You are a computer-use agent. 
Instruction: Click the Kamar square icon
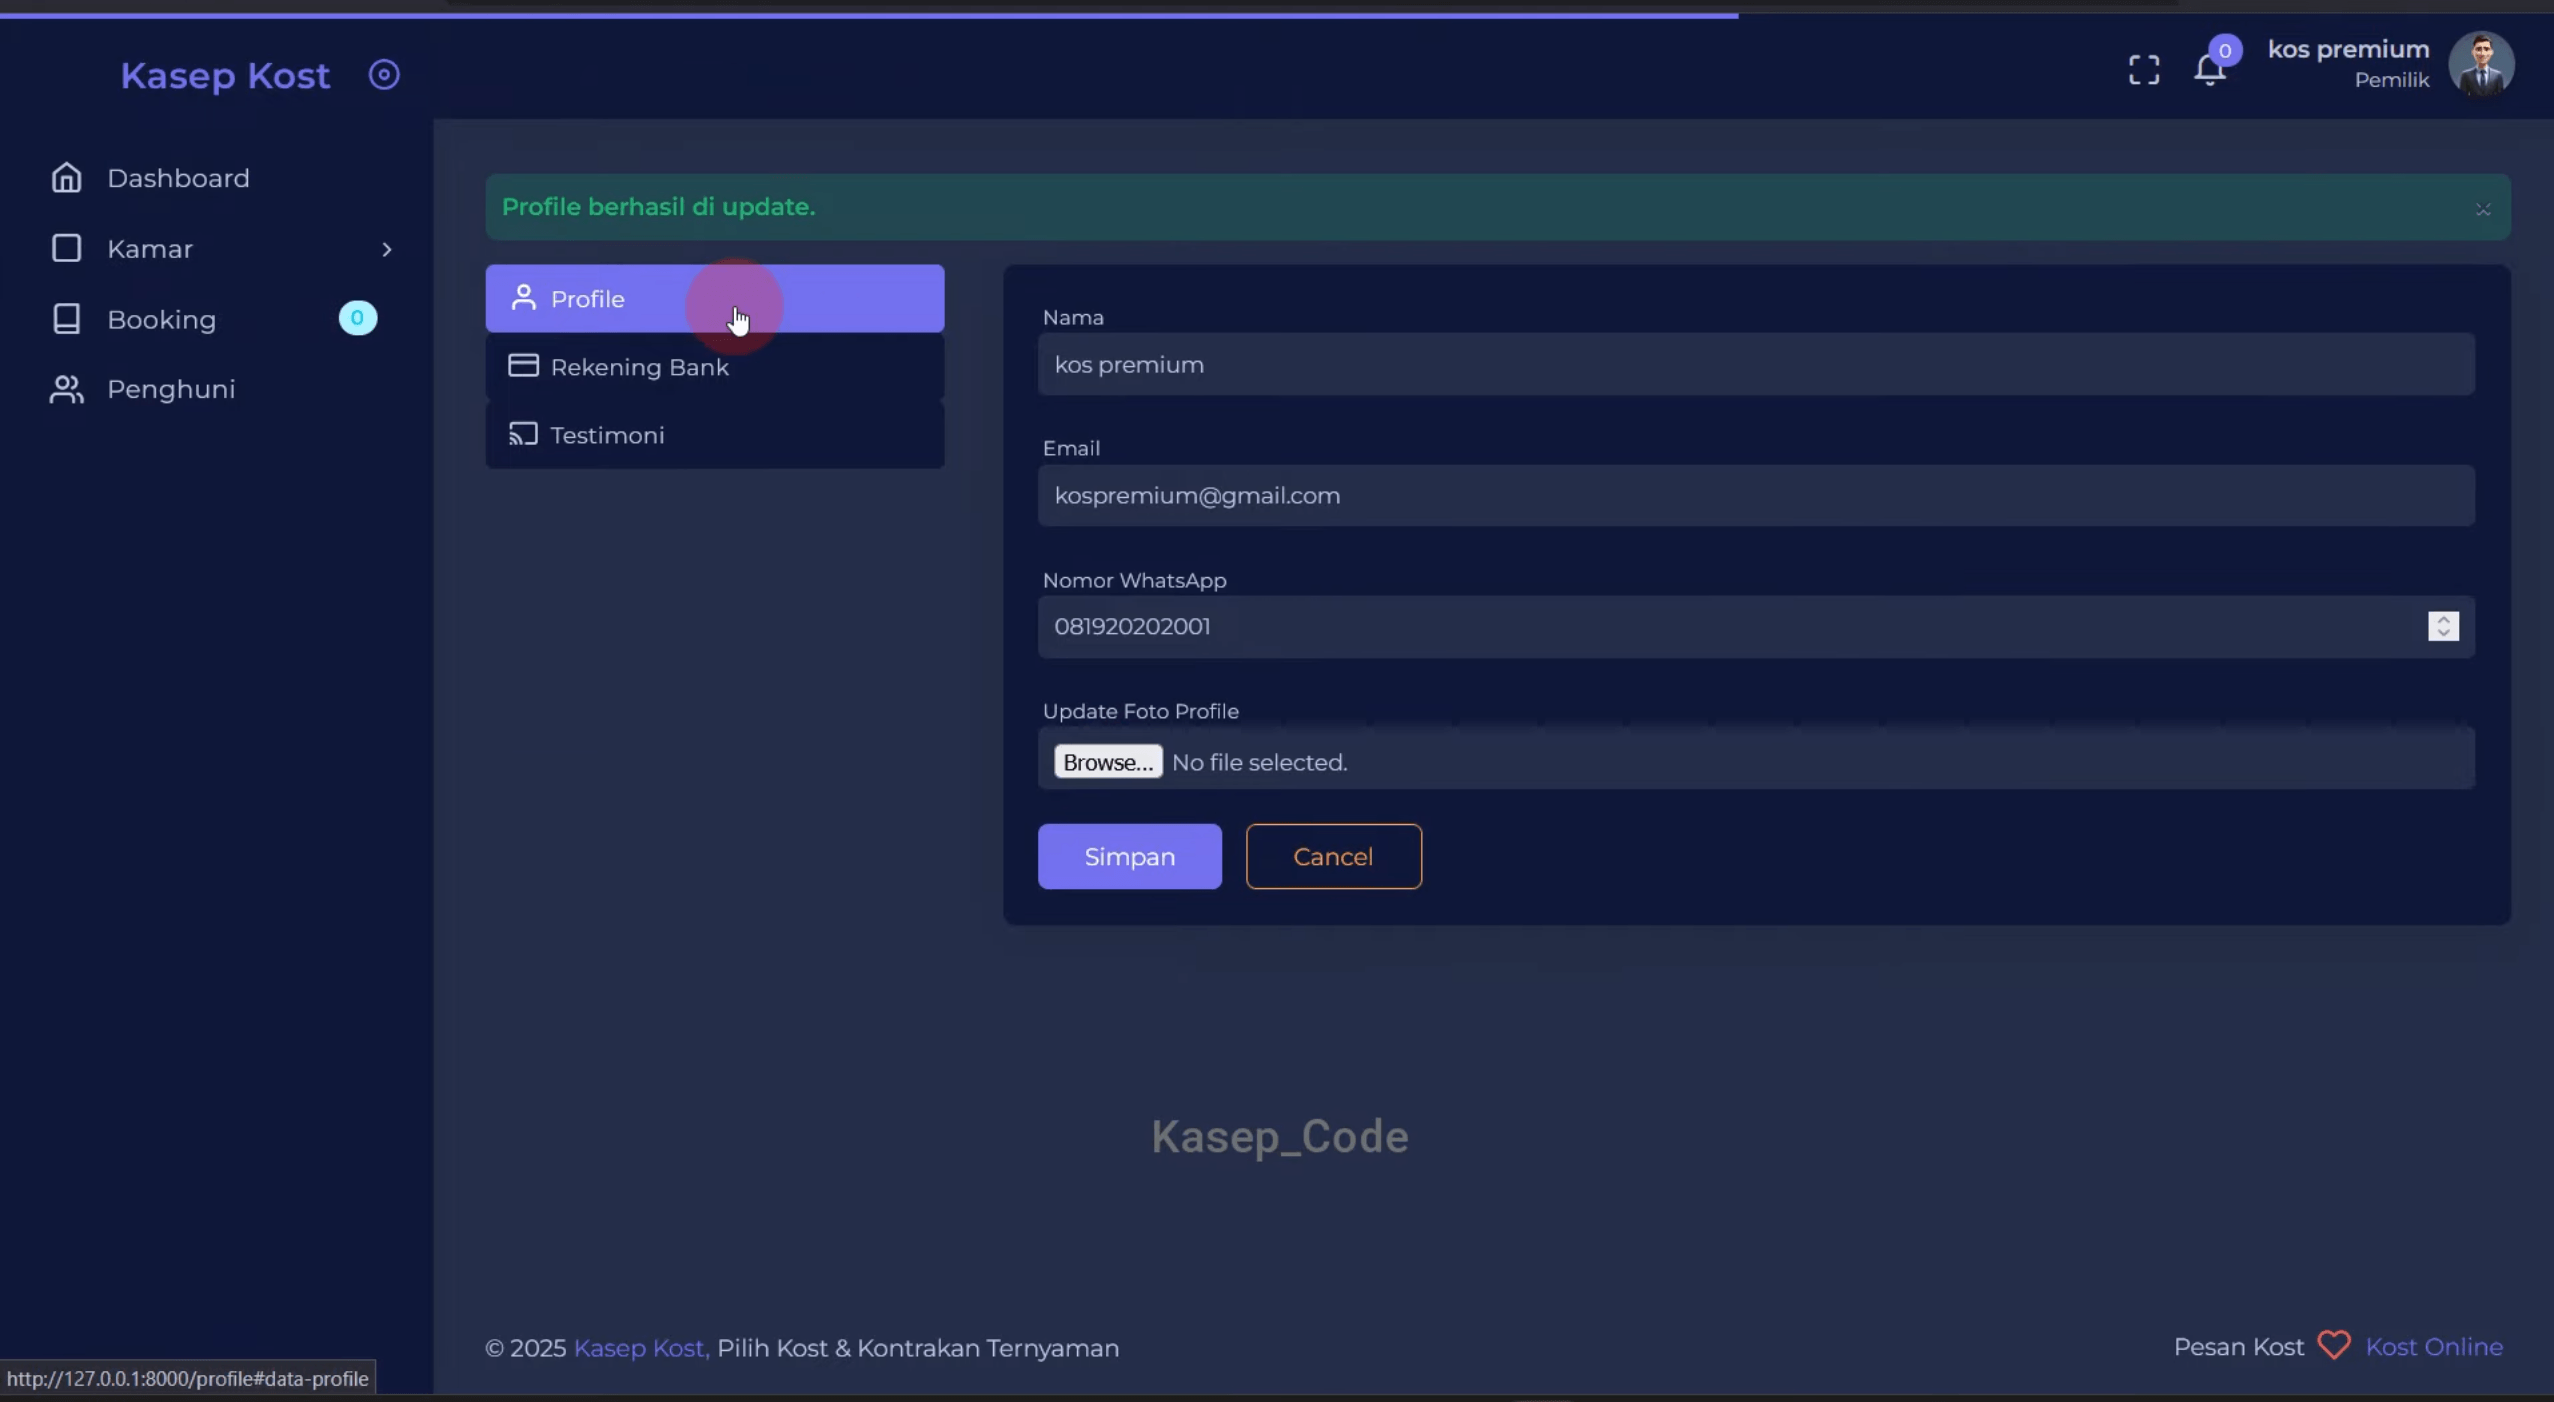point(67,248)
